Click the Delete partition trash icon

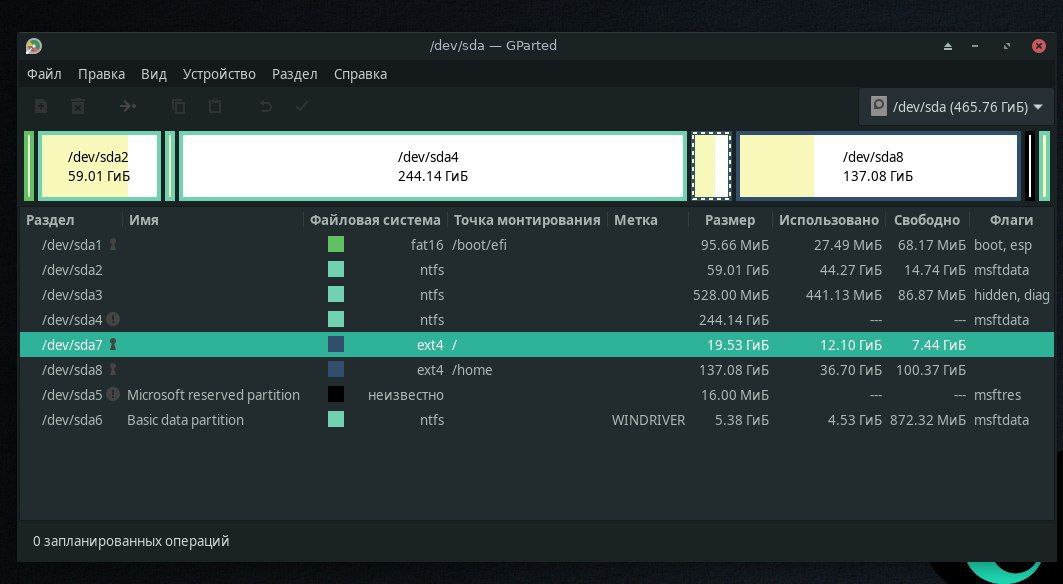point(78,106)
